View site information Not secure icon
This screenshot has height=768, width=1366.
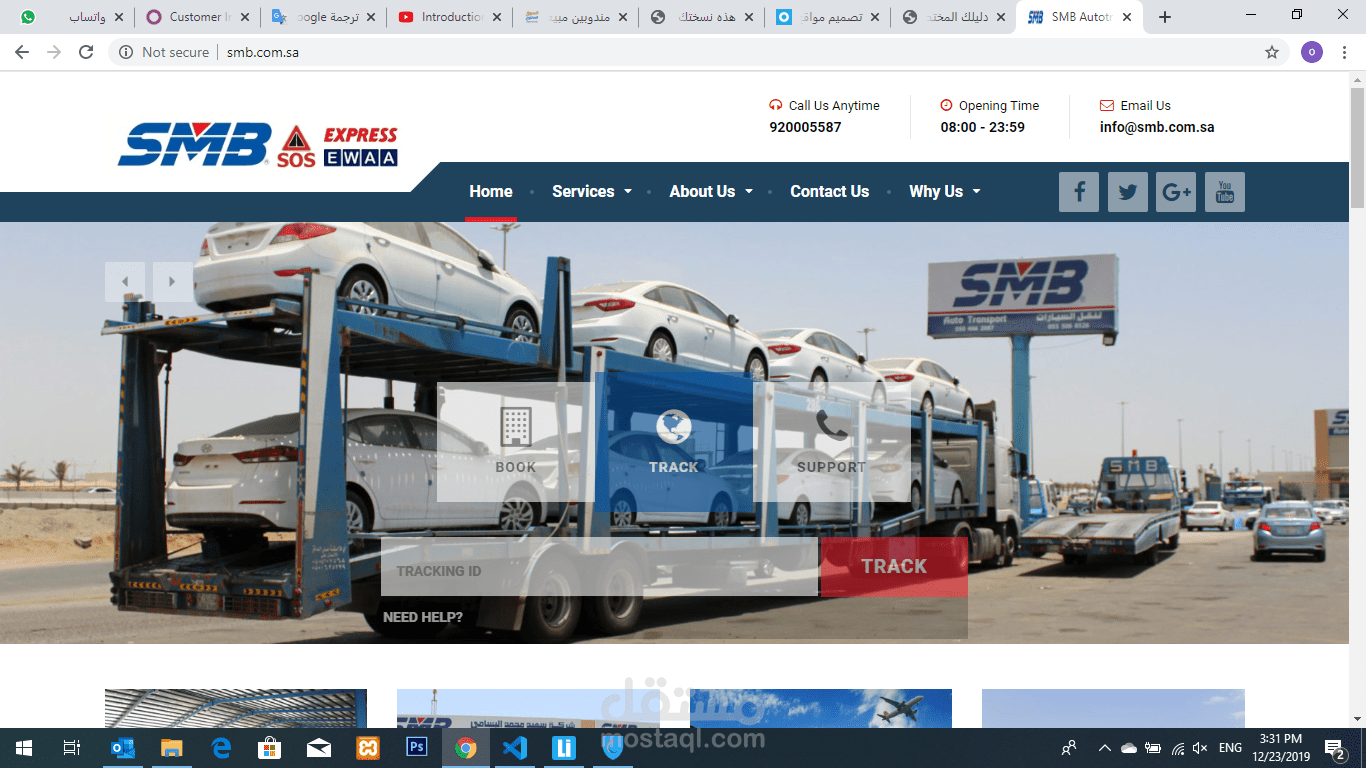pos(125,52)
